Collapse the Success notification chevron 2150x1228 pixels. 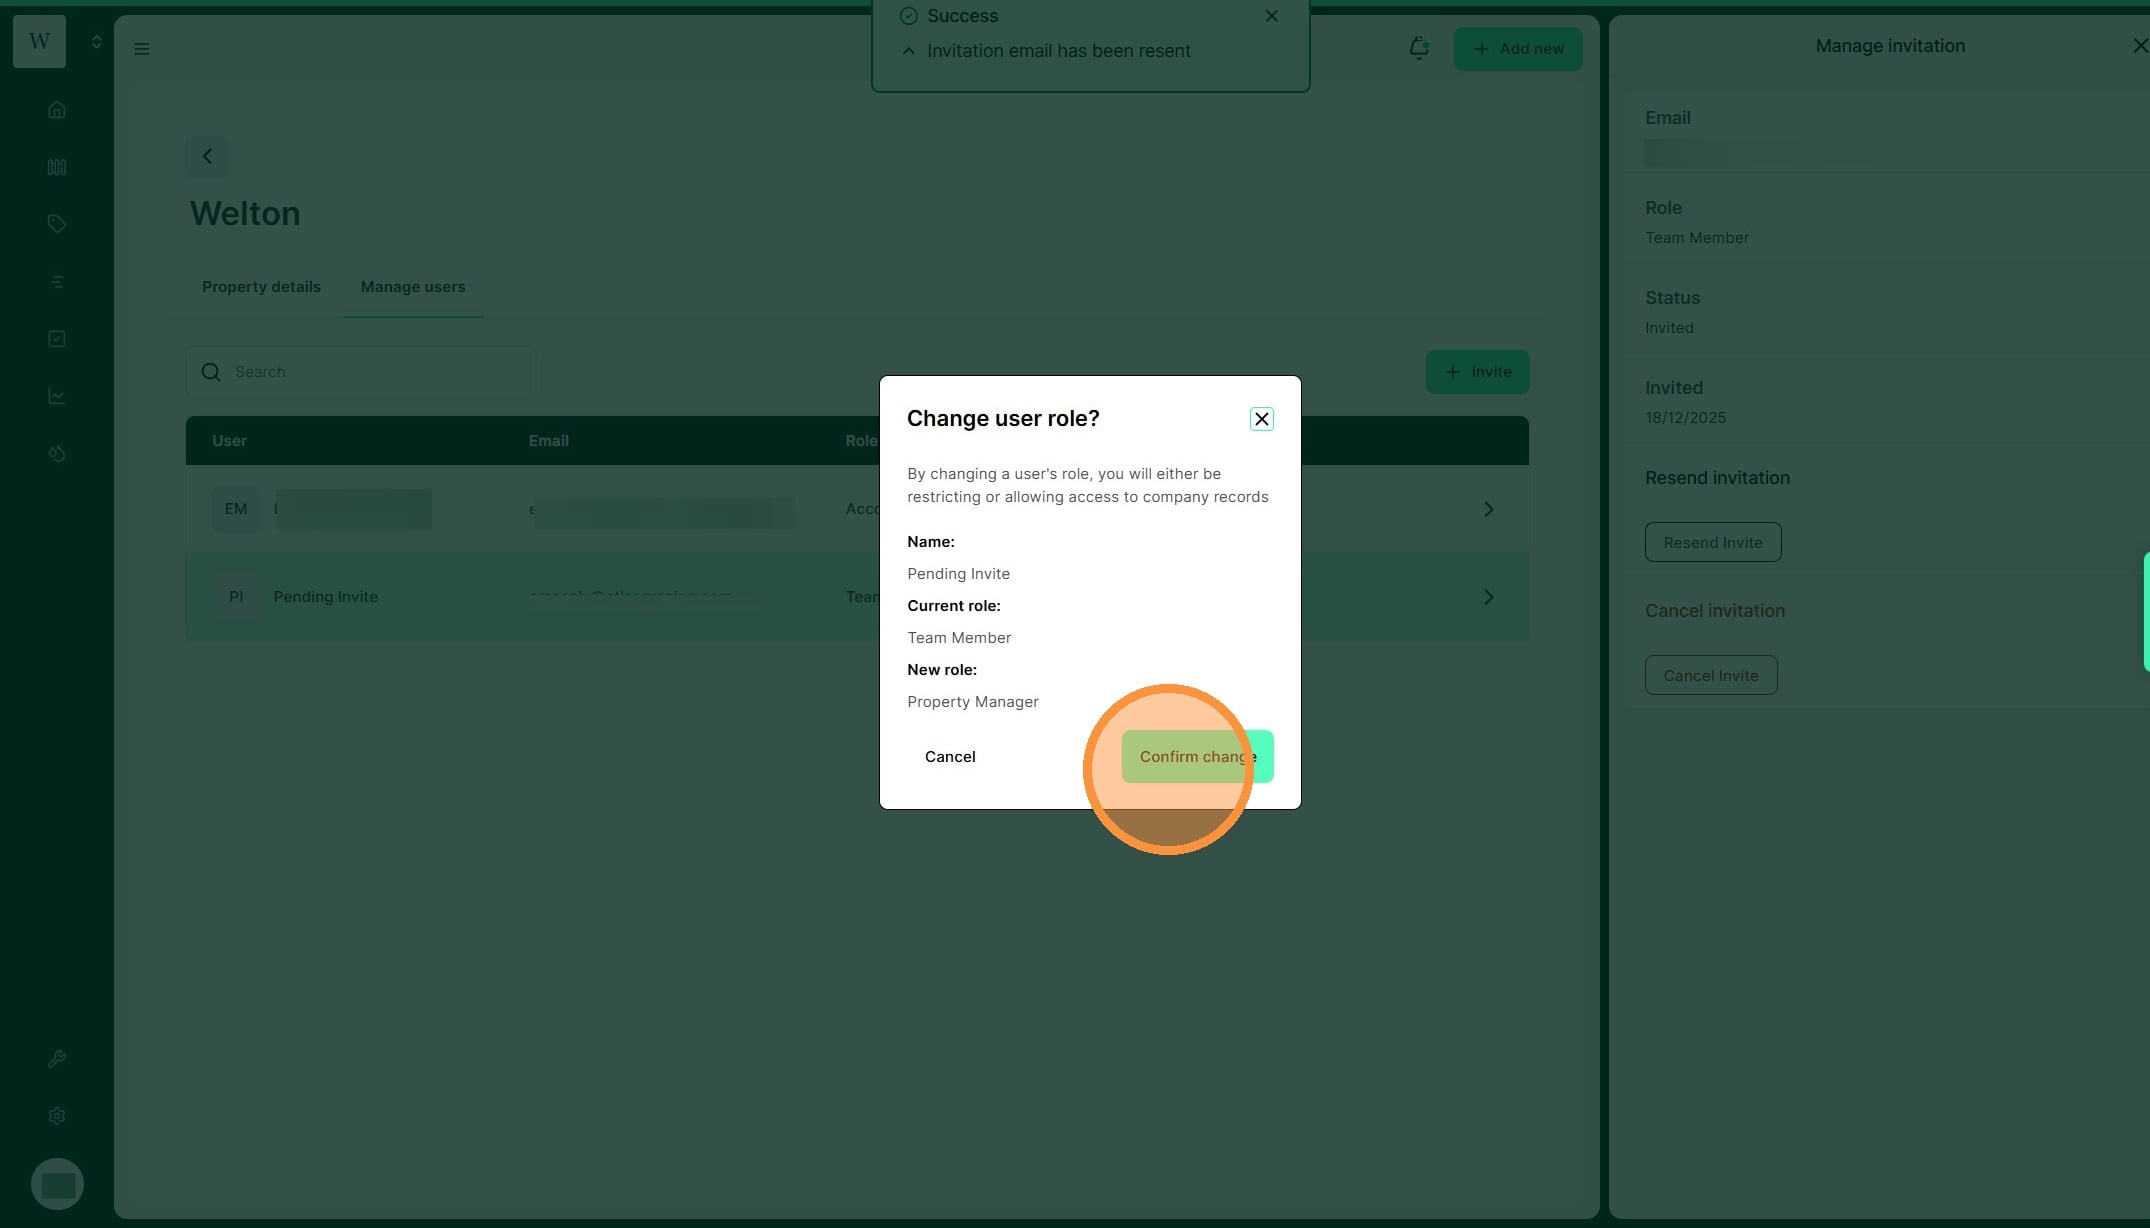click(x=908, y=51)
